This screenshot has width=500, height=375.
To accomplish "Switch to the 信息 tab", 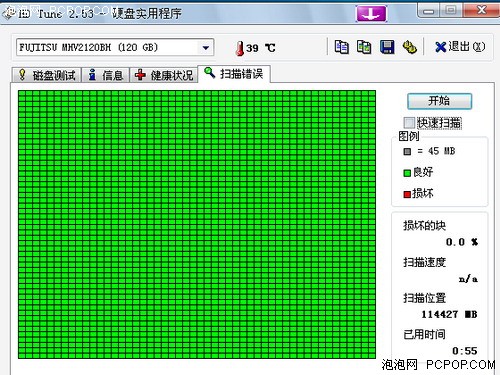I will [x=105, y=75].
